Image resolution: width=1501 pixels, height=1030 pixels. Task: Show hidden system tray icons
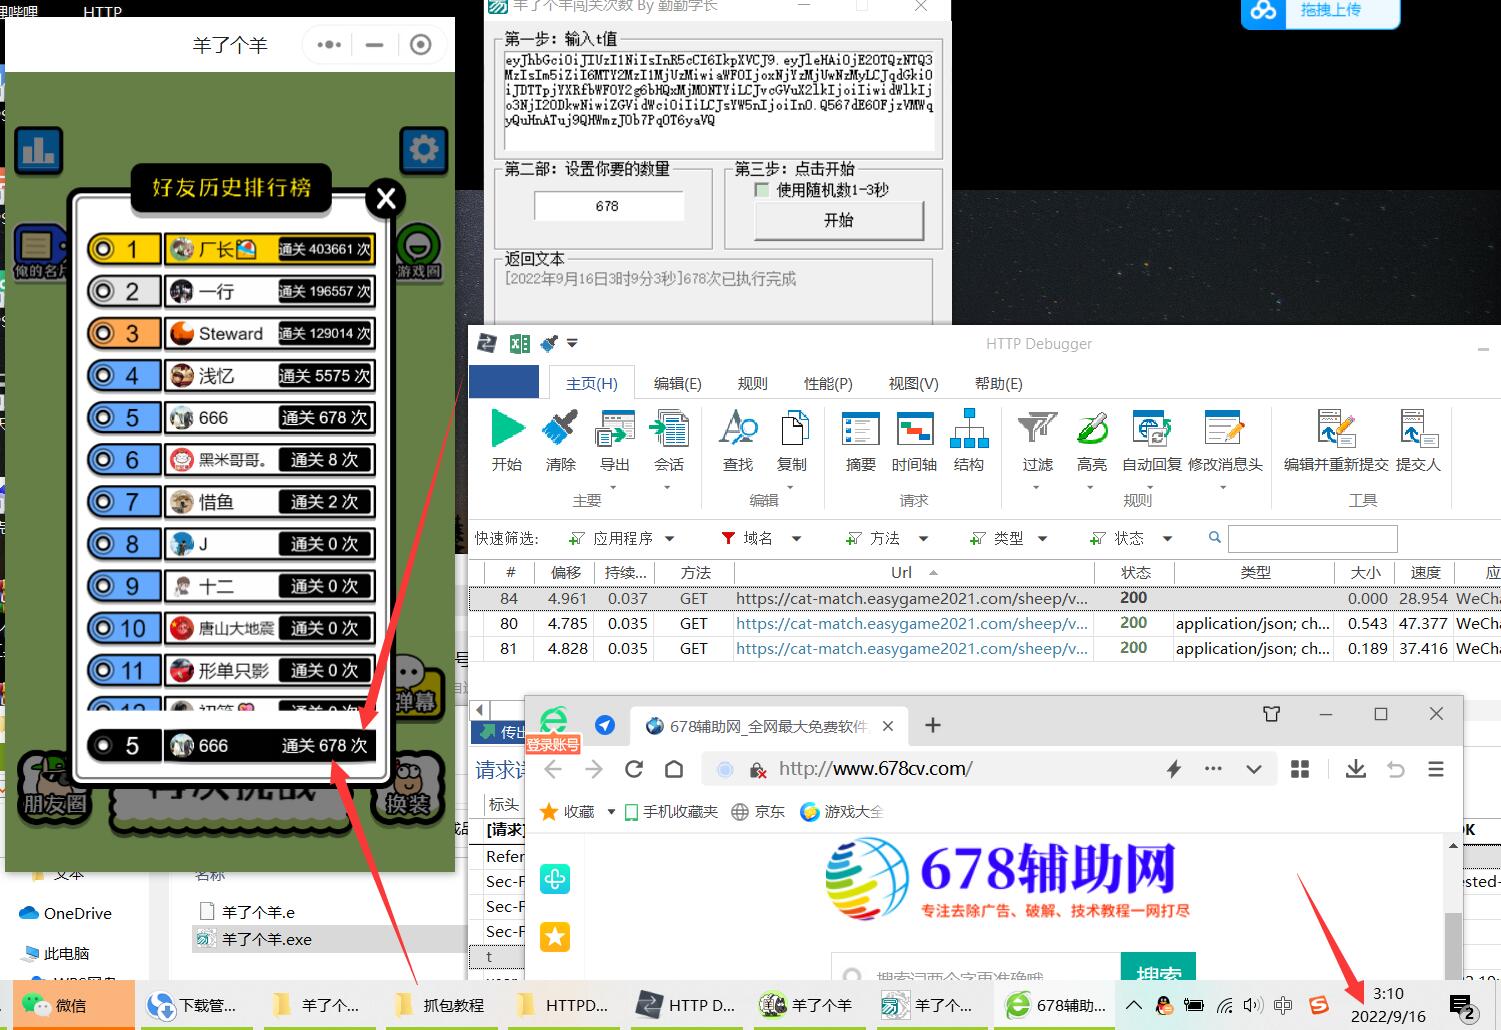(1132, 1005)
